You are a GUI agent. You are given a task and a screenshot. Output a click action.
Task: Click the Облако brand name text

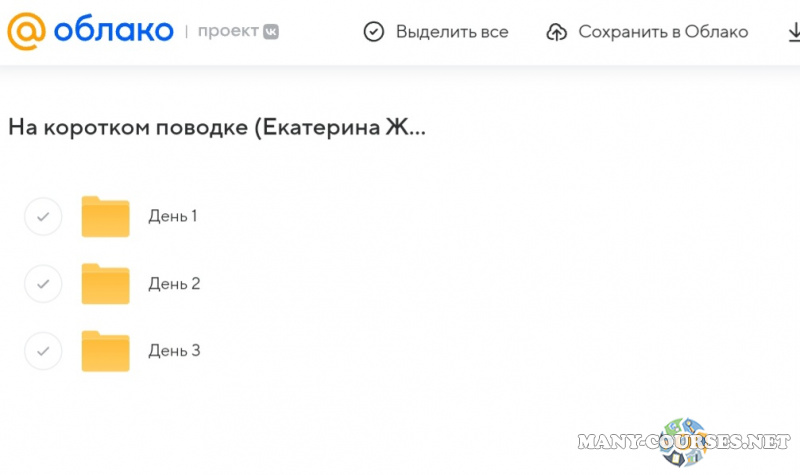point(112,31)
